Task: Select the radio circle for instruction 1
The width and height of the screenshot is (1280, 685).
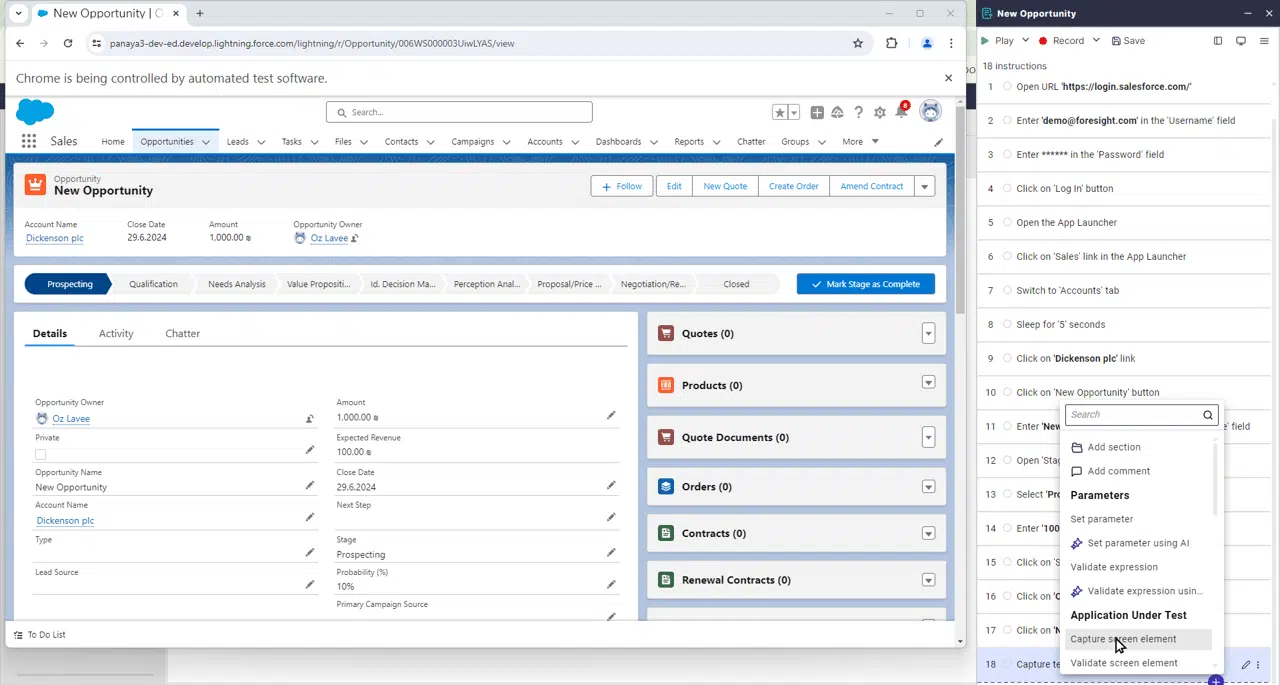Action: [x=1007, y=87]
